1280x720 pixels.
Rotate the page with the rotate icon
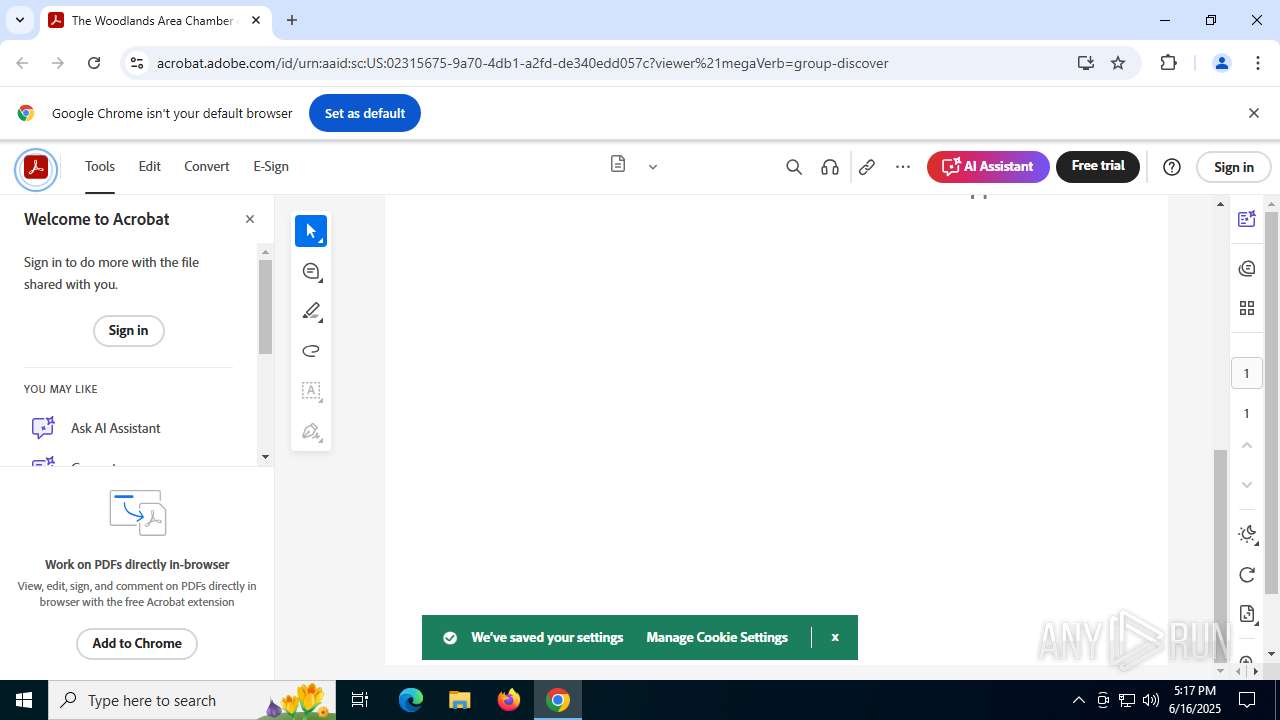(1246, 574)
